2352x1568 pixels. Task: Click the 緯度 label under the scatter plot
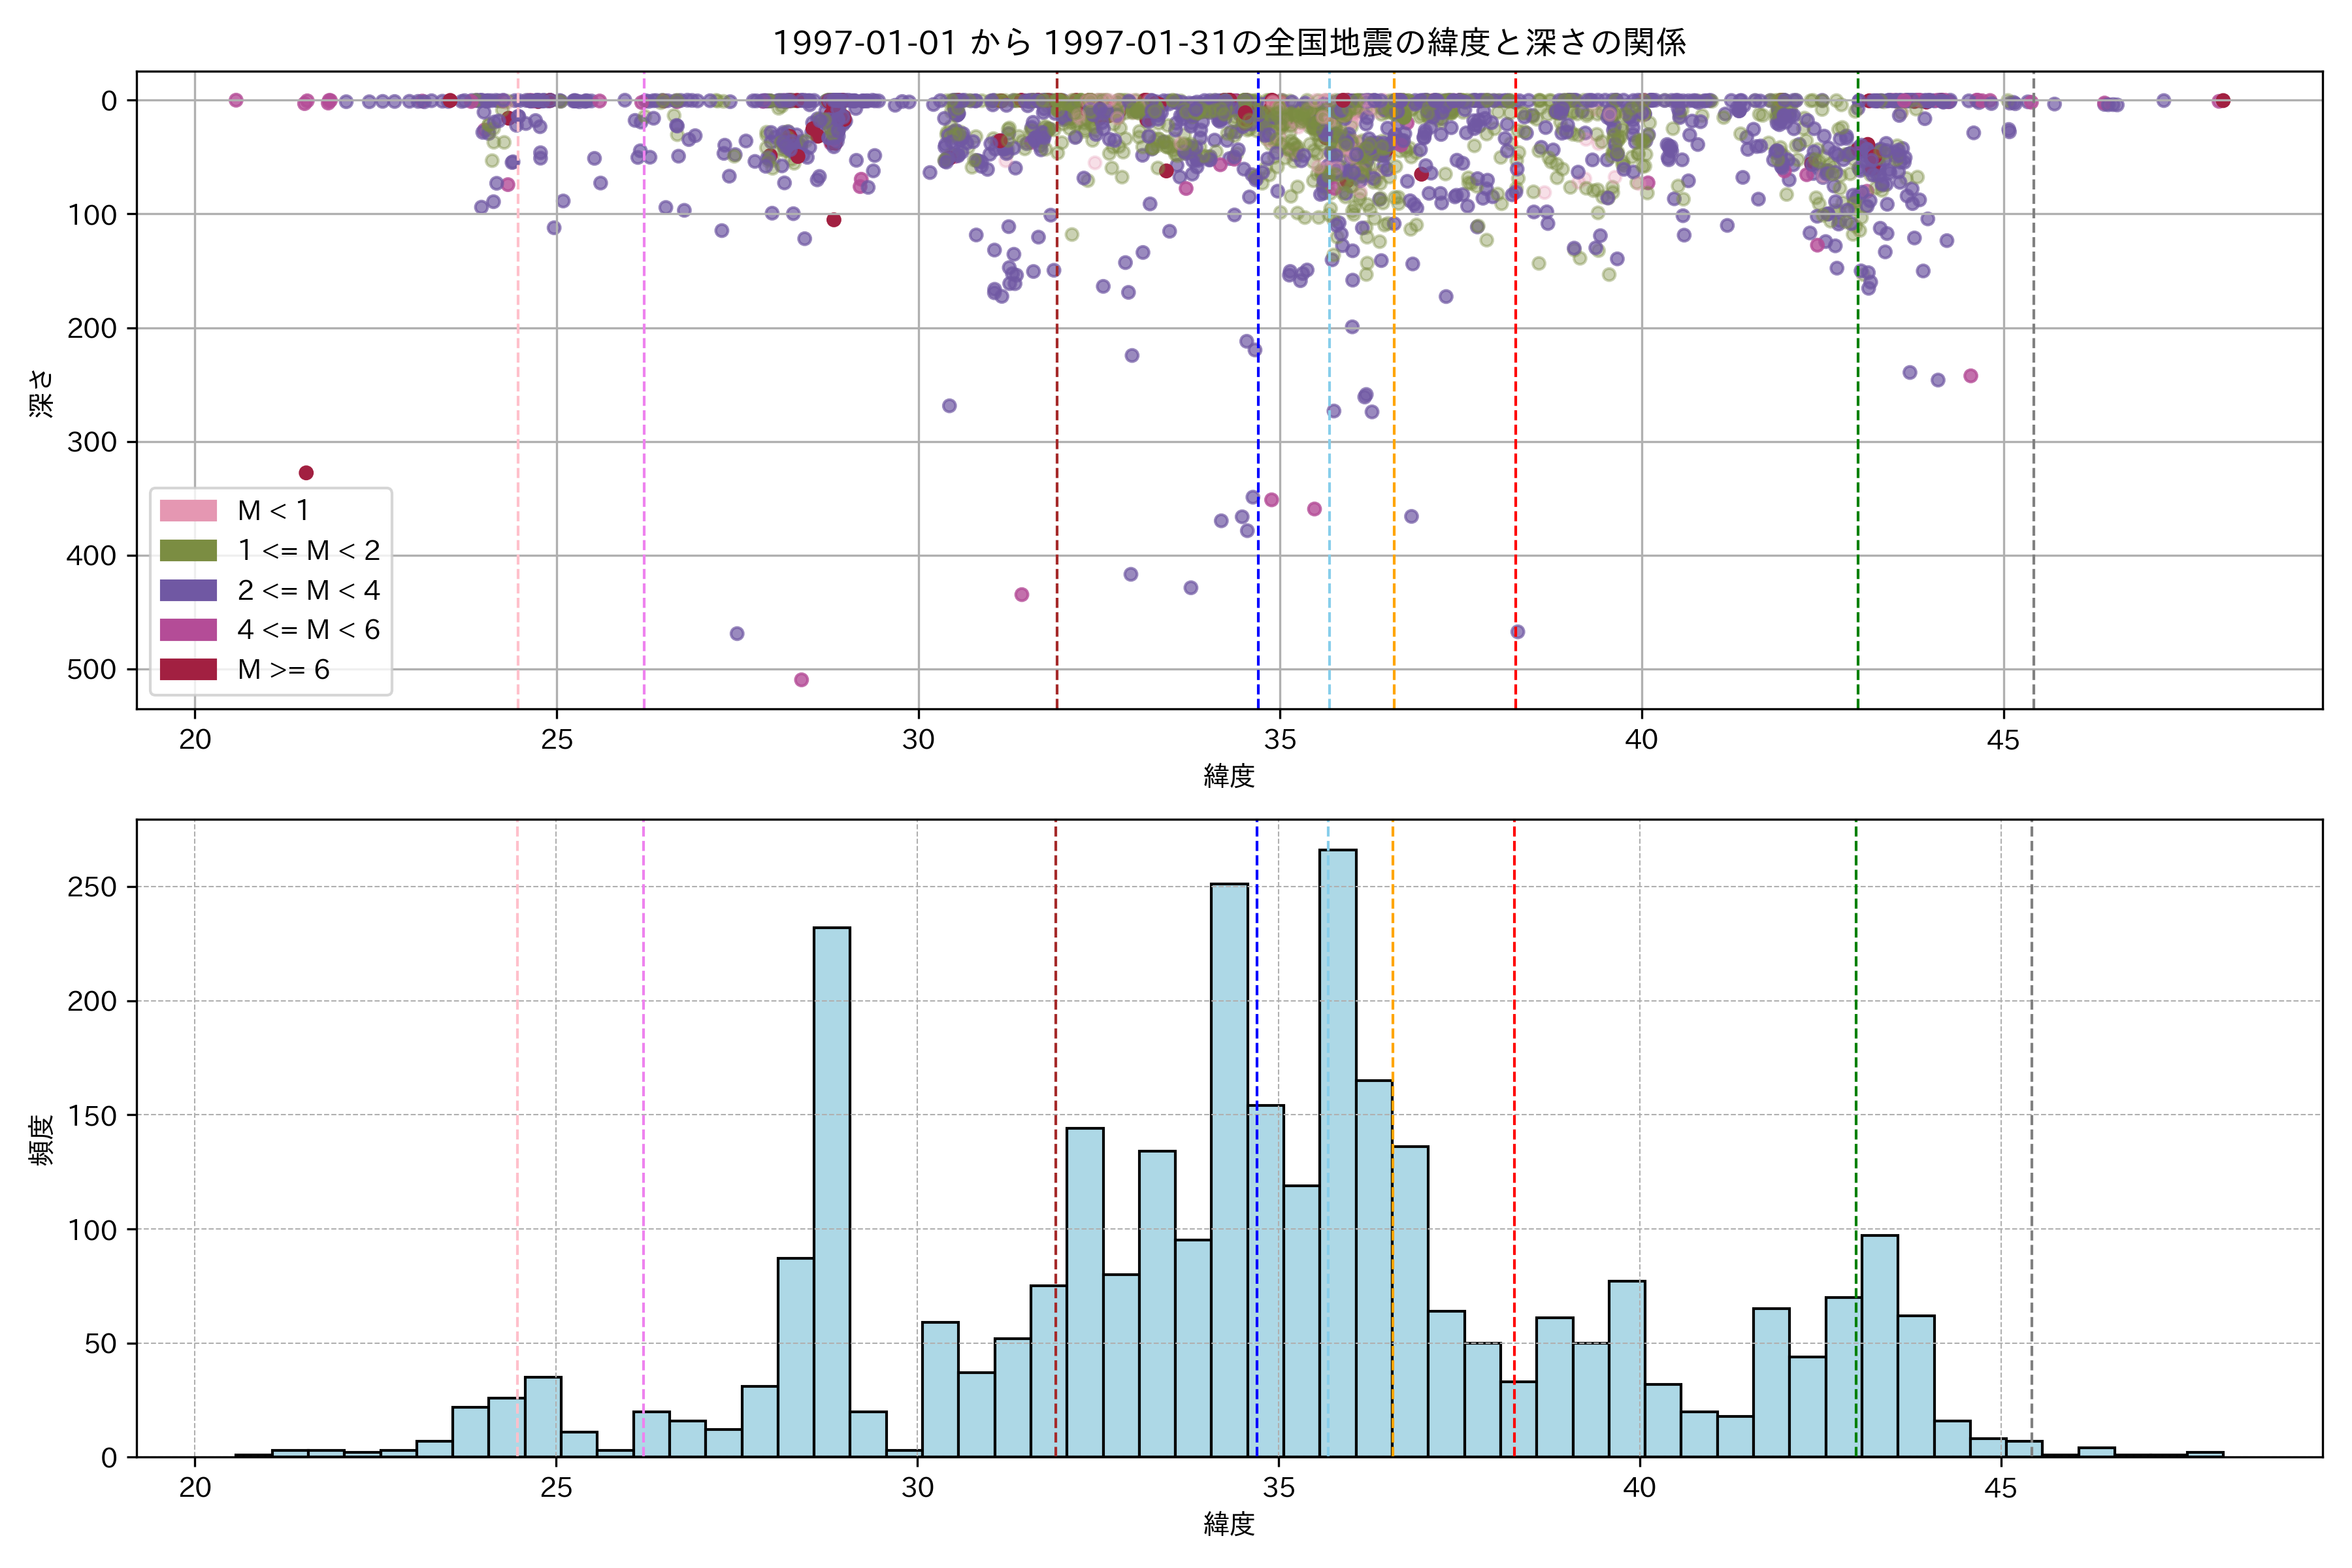[1229, 776]
